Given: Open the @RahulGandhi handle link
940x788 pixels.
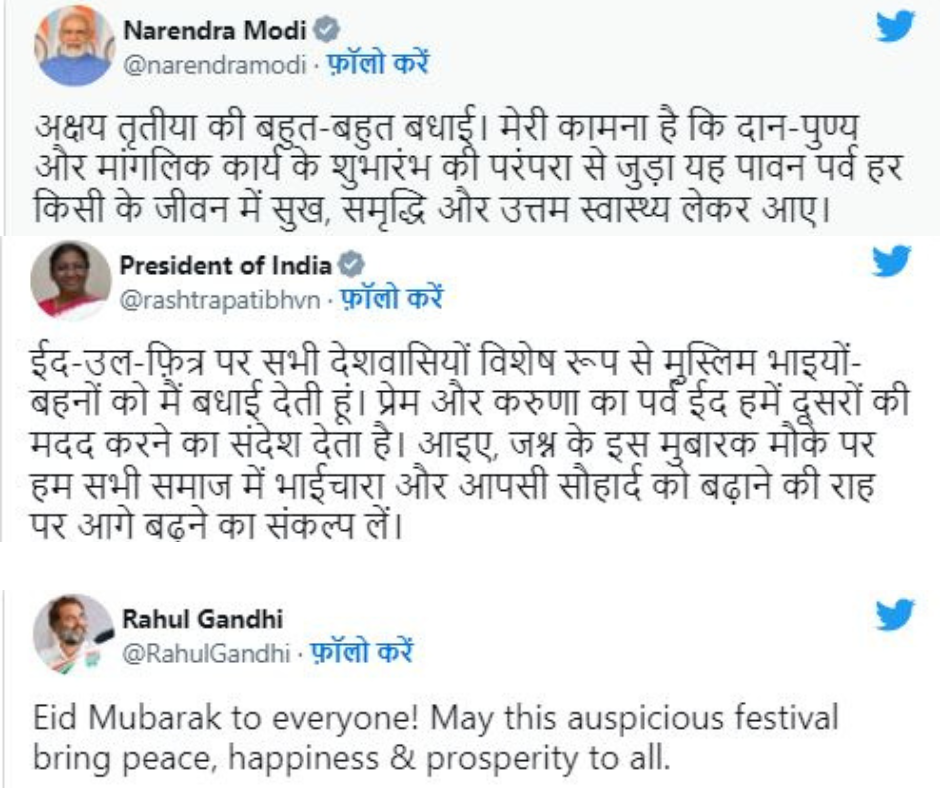Looking at the screenshot, I should [201, 654].
